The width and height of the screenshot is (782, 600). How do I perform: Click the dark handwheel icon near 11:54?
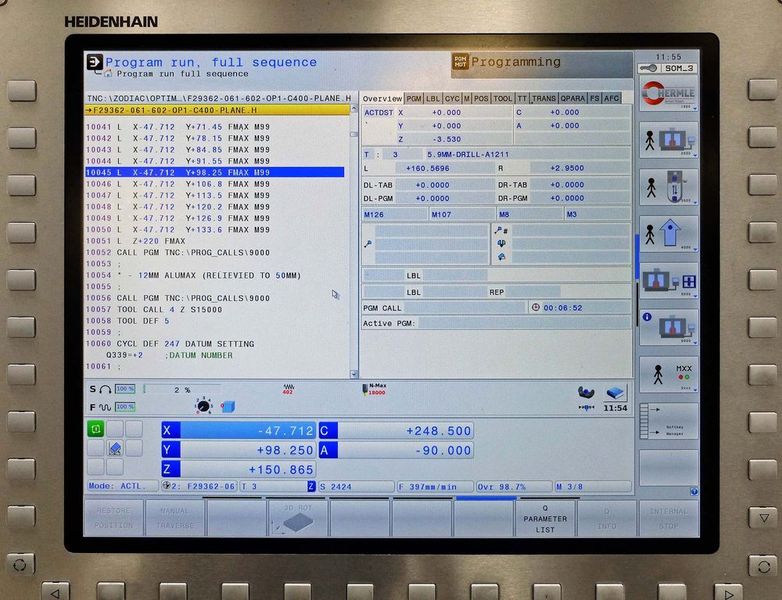click(586, 393)
